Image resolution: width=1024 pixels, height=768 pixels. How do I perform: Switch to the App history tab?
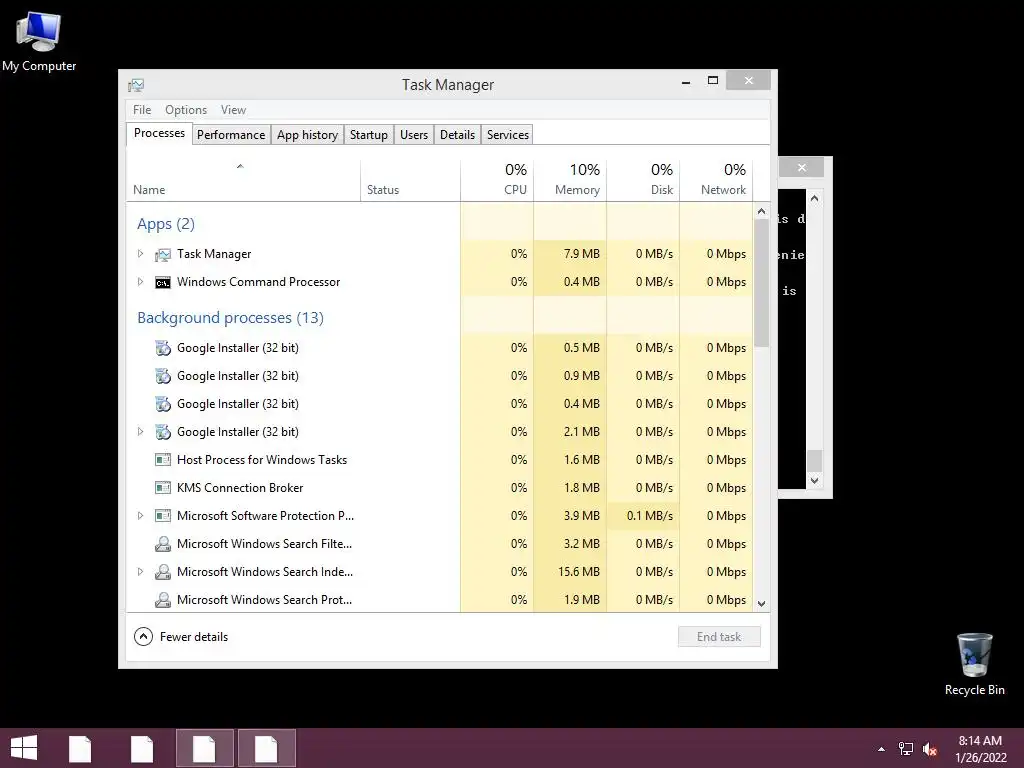pyautogui.click(x=308, y=135)
